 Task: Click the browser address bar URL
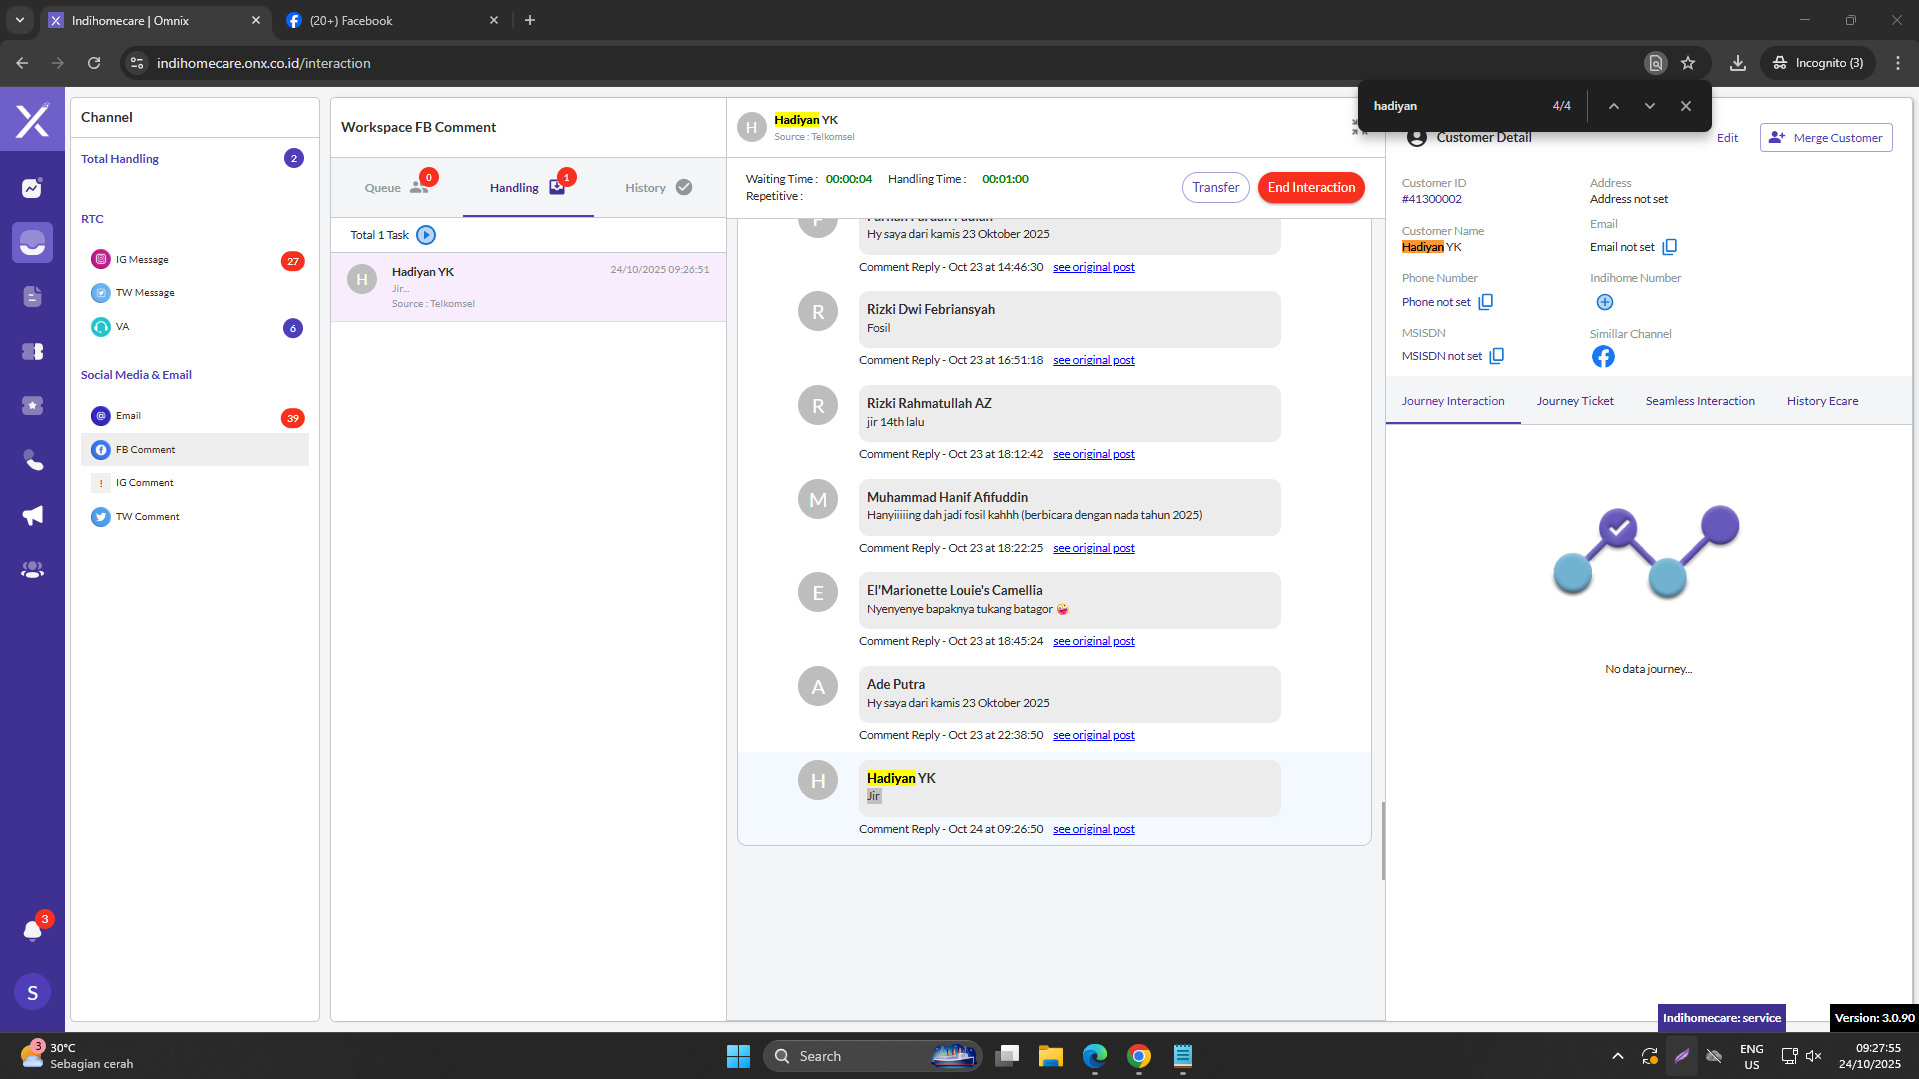coord(264,63)
